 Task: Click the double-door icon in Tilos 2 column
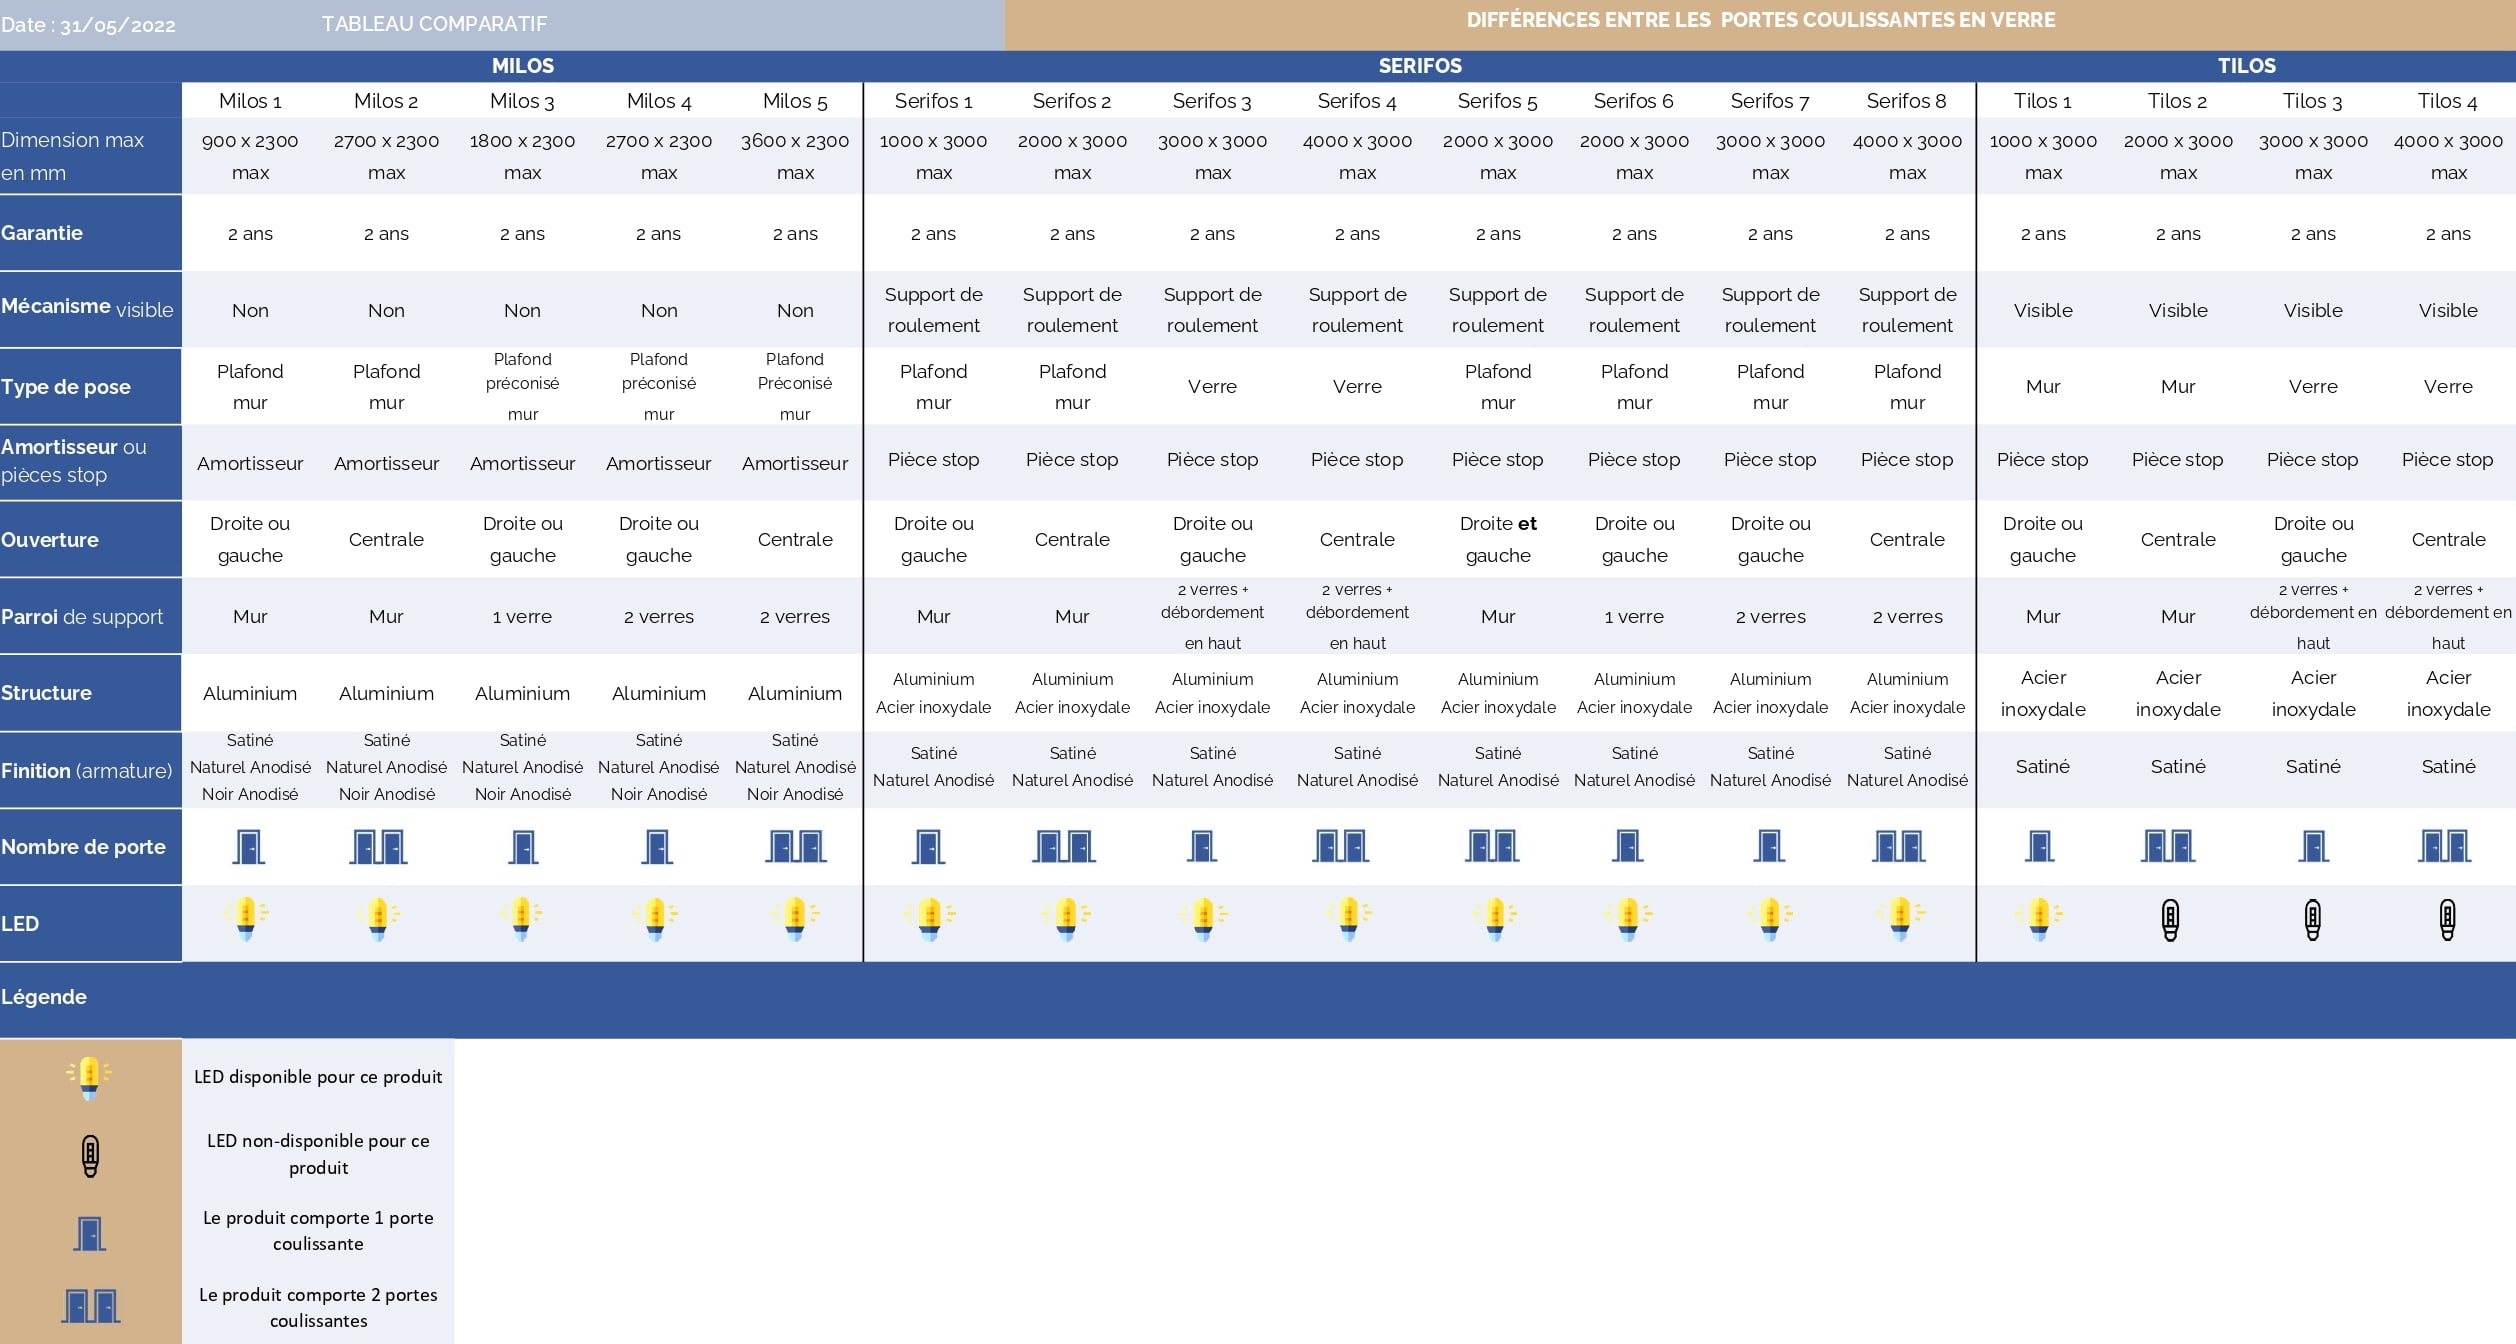pyautogui.click(x=2167, y=846)
